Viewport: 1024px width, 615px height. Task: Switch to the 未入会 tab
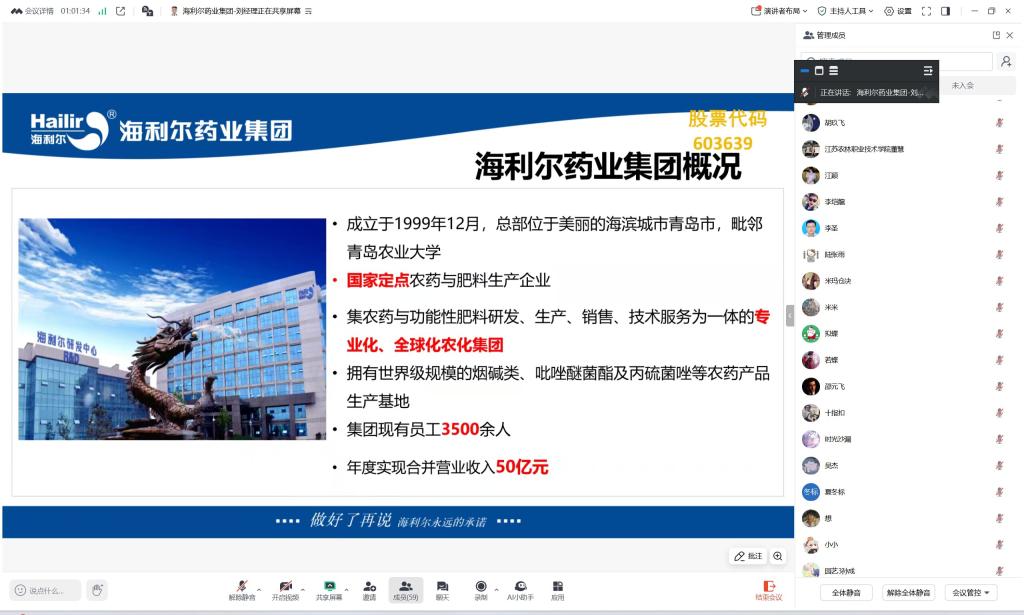(963, 86)
